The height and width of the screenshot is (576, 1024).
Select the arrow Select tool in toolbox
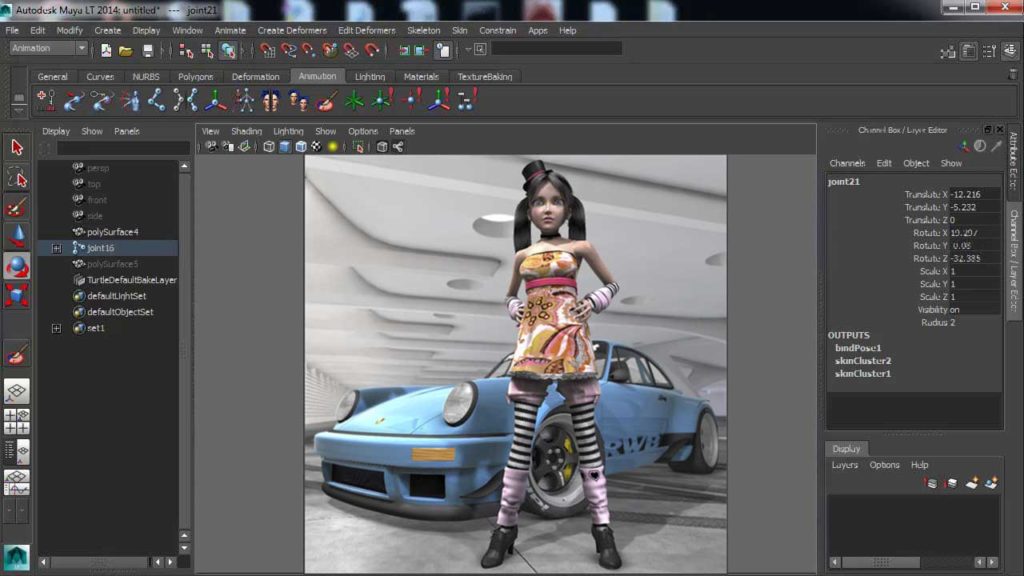[x=17, y=147]
